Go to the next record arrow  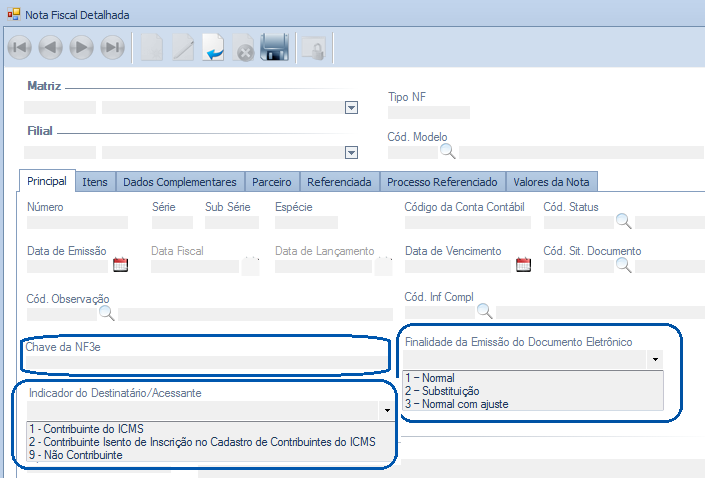pyautogui.click(x=81, y=47)
